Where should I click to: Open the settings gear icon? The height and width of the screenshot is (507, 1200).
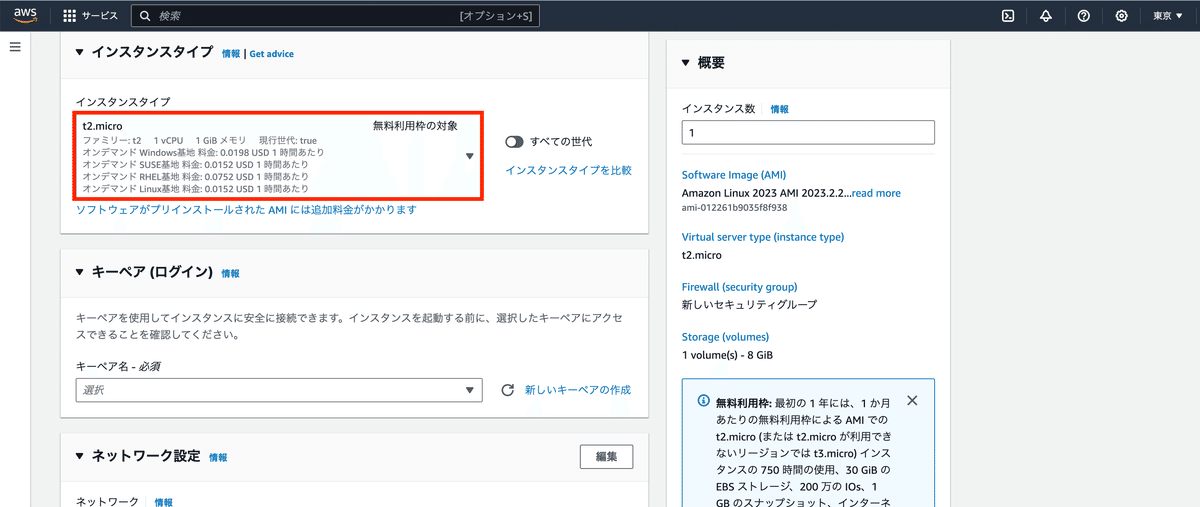1122,16
